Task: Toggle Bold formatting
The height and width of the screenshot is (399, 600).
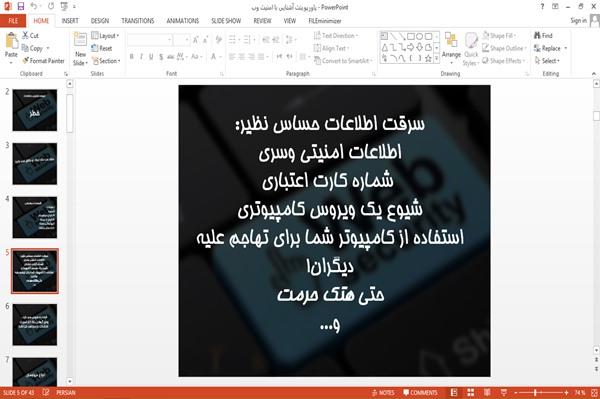Action: (x=132, y=57)
